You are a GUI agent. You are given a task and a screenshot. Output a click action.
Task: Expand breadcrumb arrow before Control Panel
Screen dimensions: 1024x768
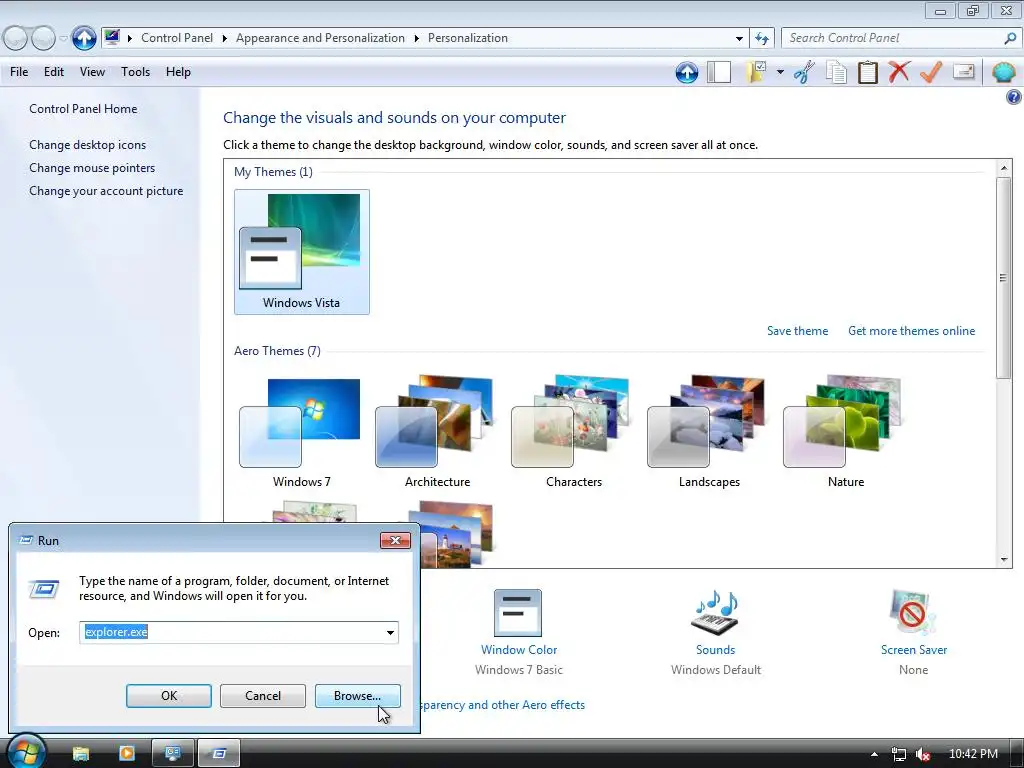pyautogui.click(x=129, y=39)
